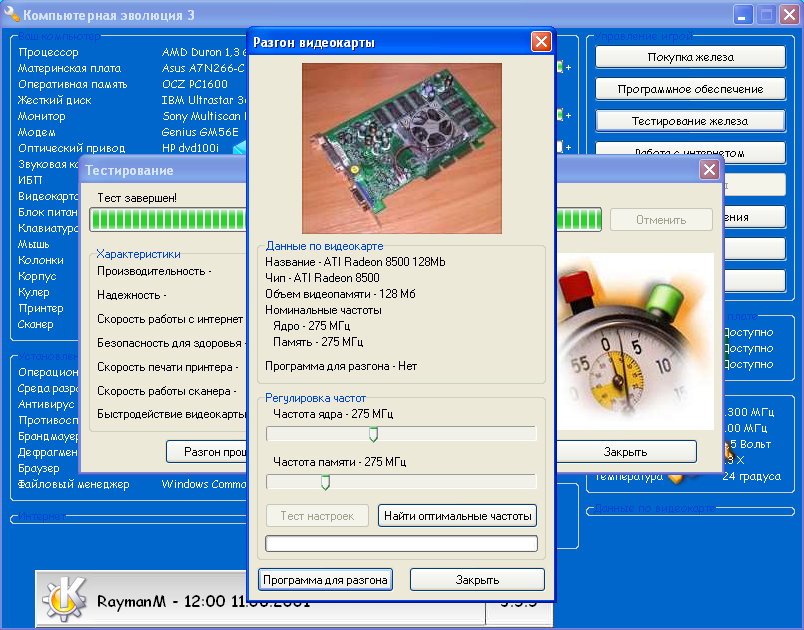This screenshot has width=804, height=630.
Task: Click the KDE gear icon near RaymanM
Action: click(65, 598)
